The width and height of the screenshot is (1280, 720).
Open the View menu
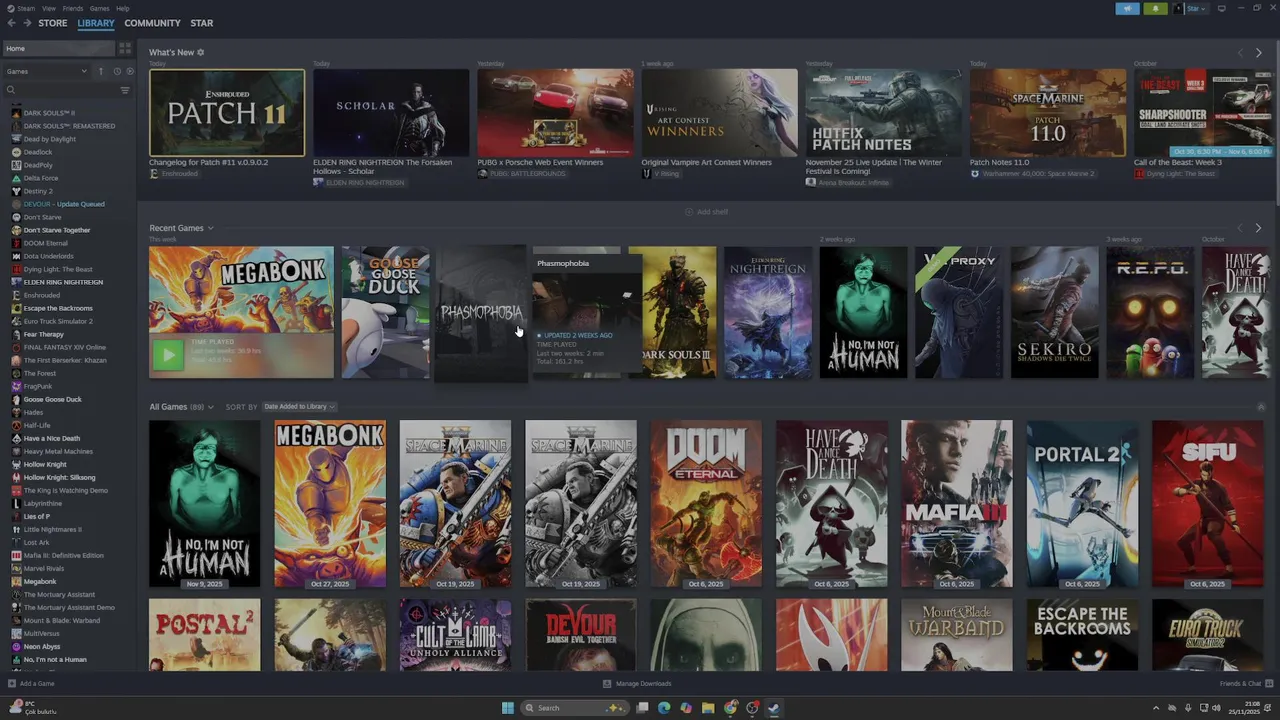coord(49,8)
